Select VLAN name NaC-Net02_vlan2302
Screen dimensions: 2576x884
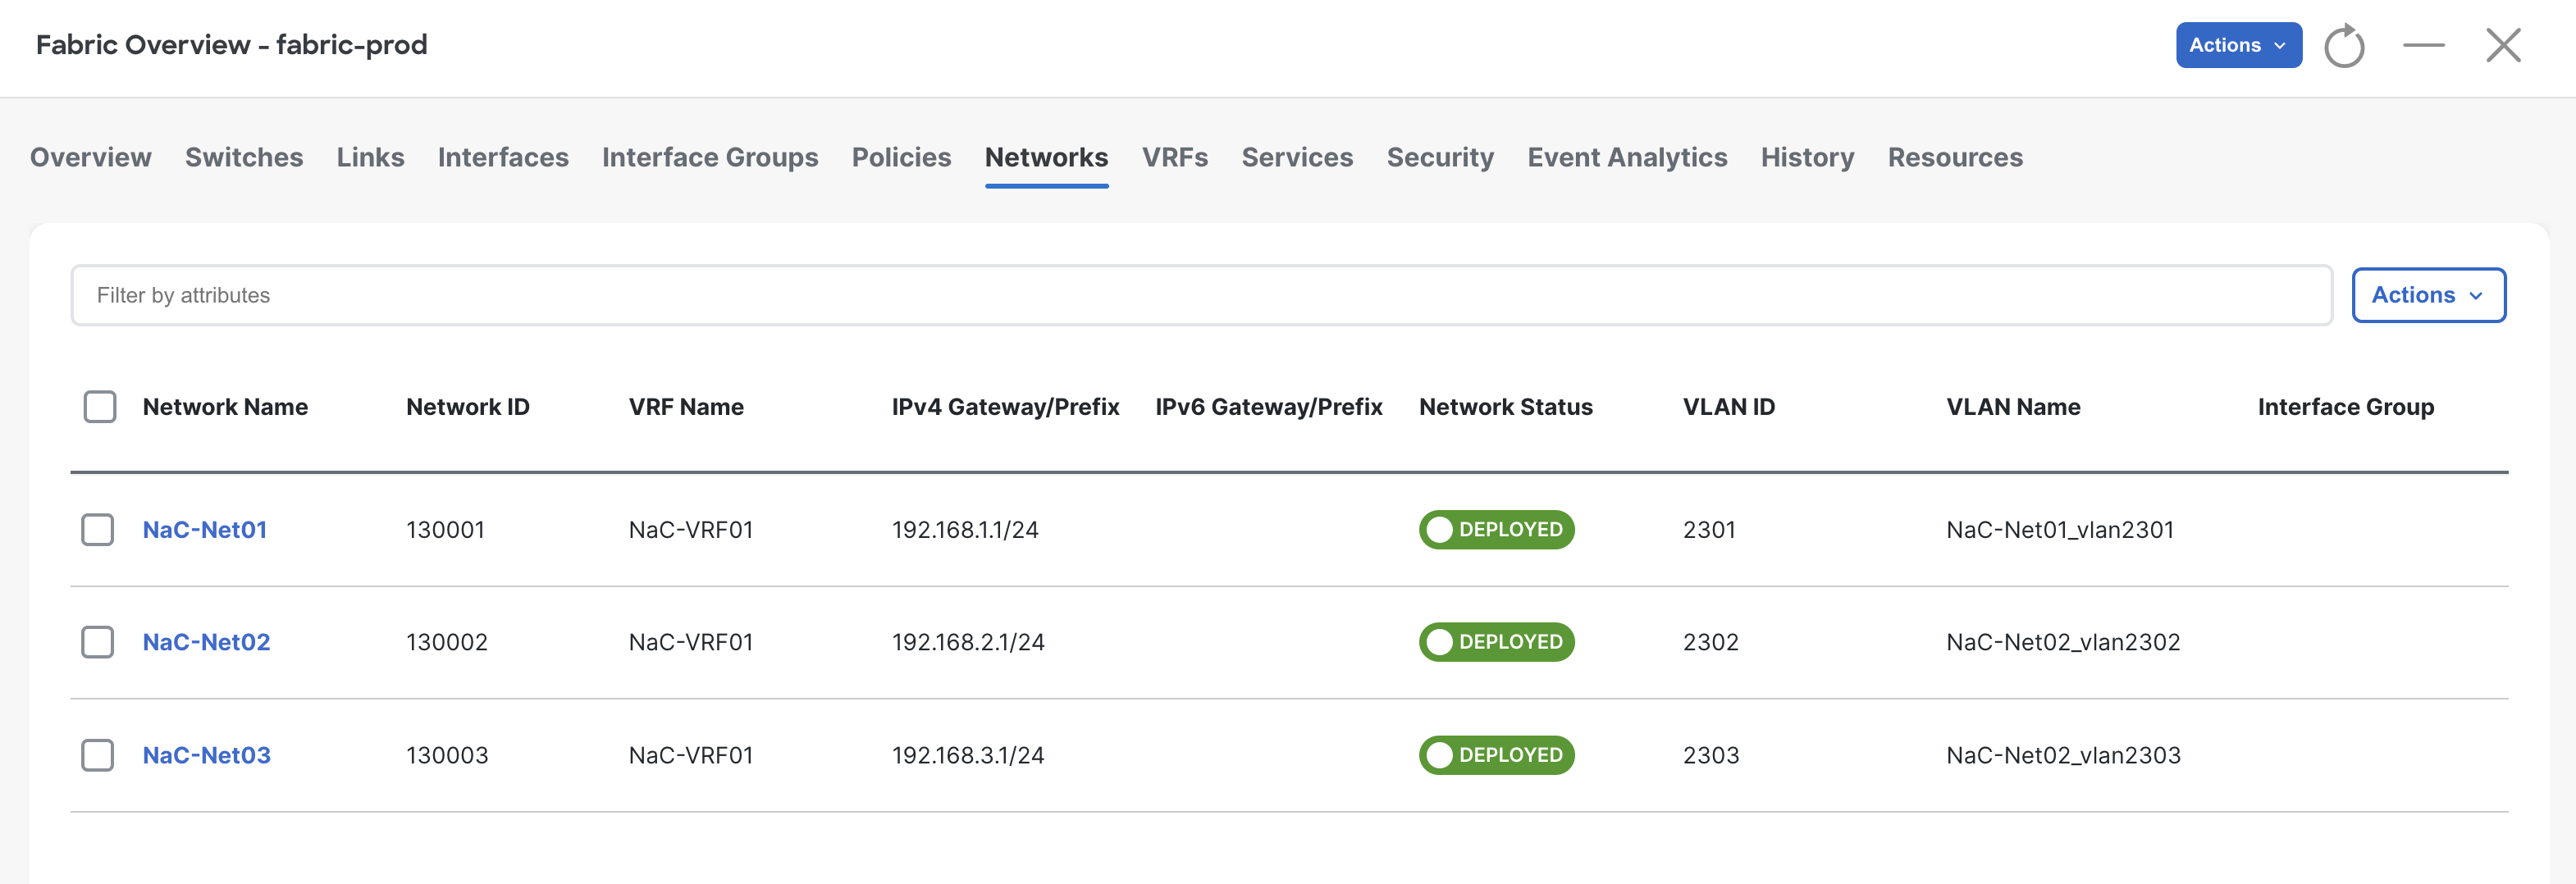[x=2063, y=642]
